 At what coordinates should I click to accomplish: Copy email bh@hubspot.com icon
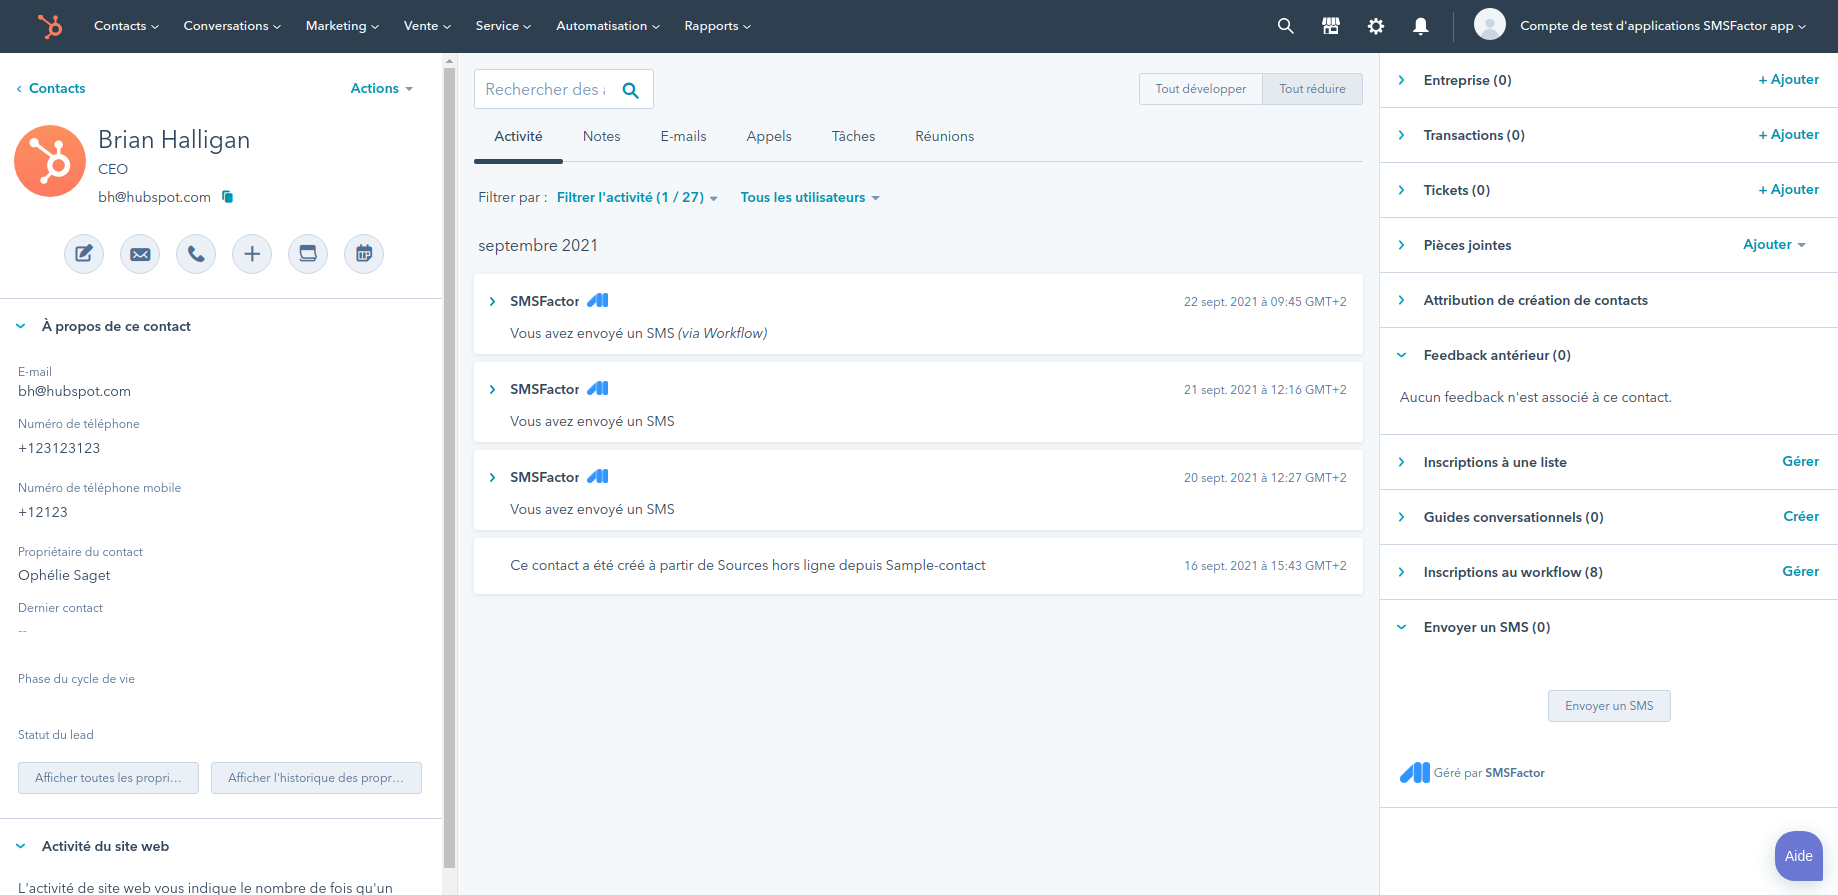228,197
